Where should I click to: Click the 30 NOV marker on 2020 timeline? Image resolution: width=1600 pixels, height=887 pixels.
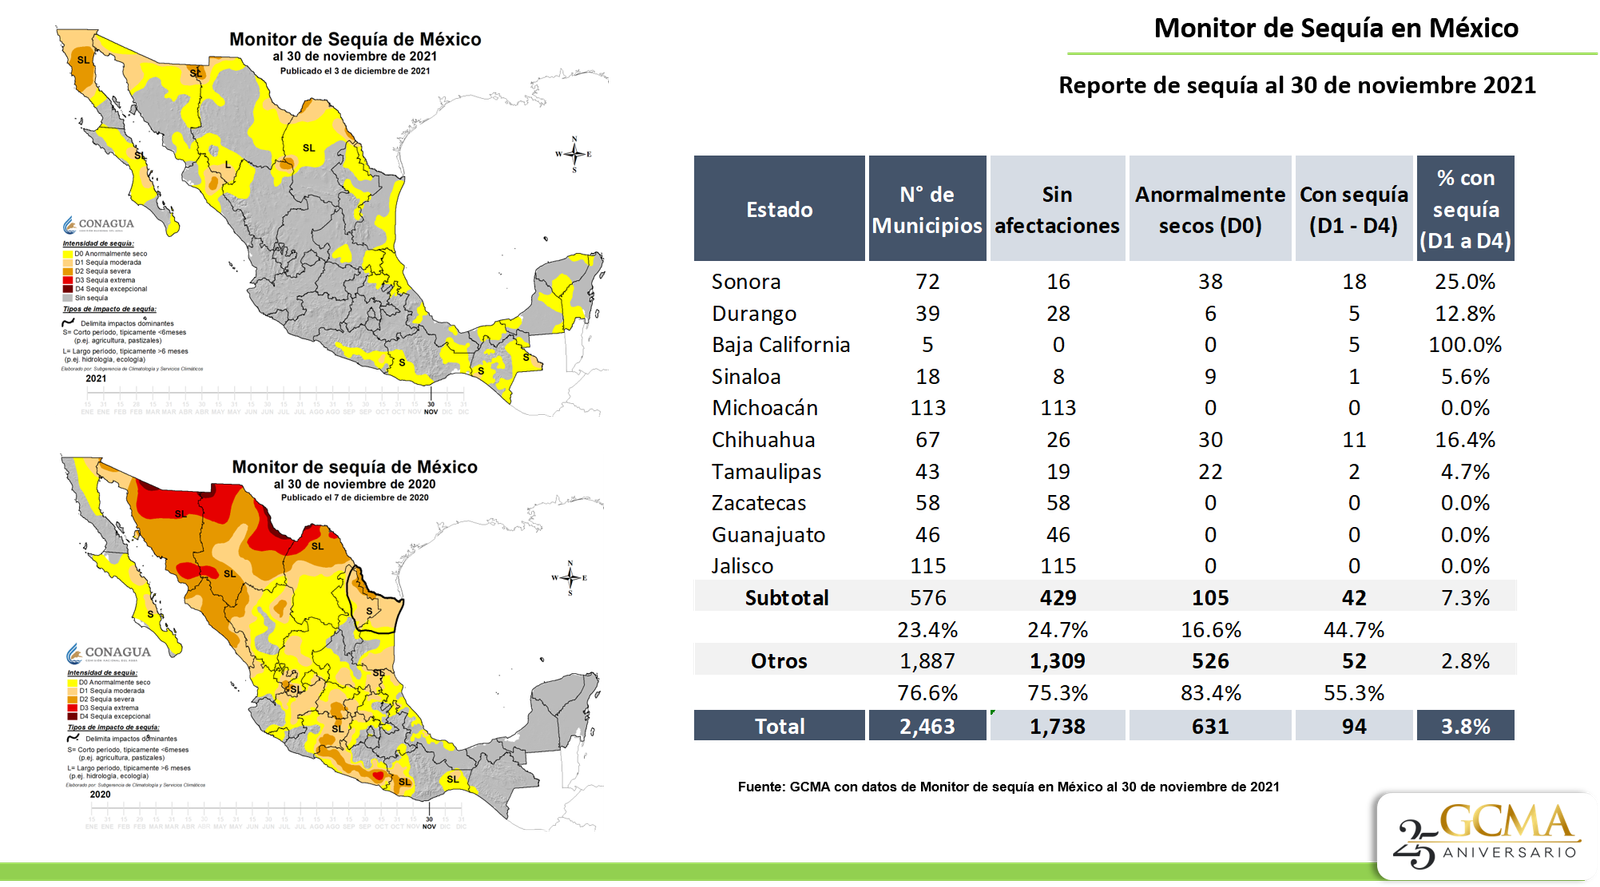pyautogui.click(x=429, y=823)
